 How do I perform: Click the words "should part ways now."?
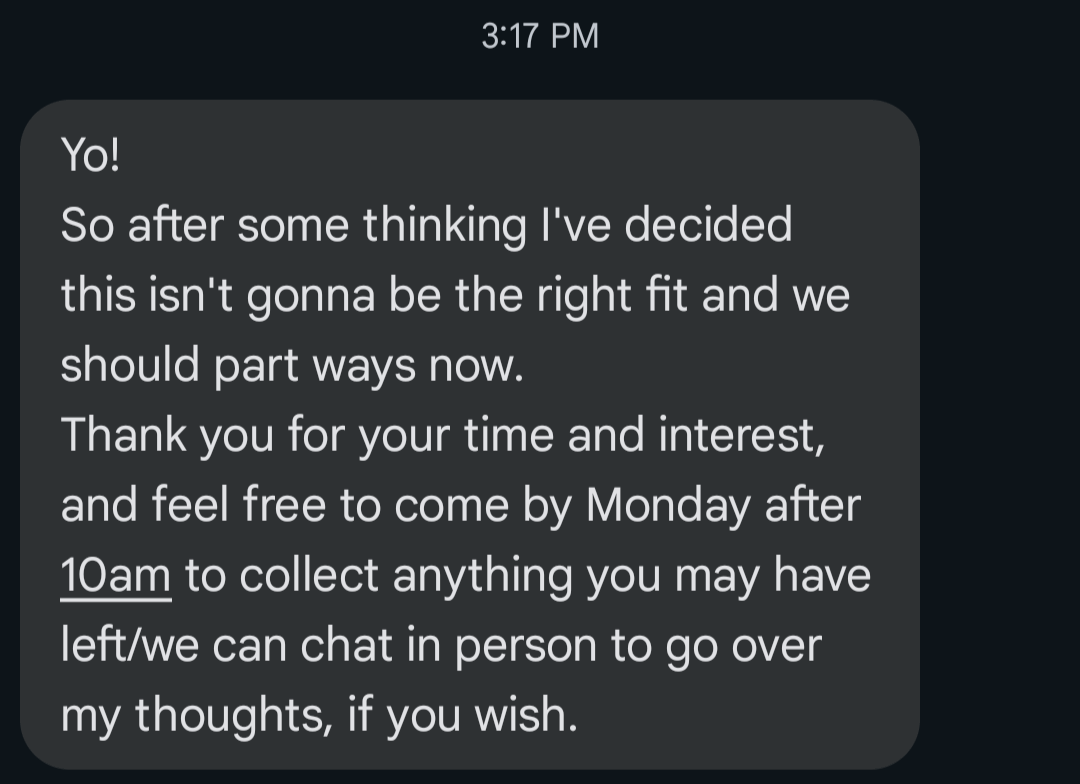(292, 367)
